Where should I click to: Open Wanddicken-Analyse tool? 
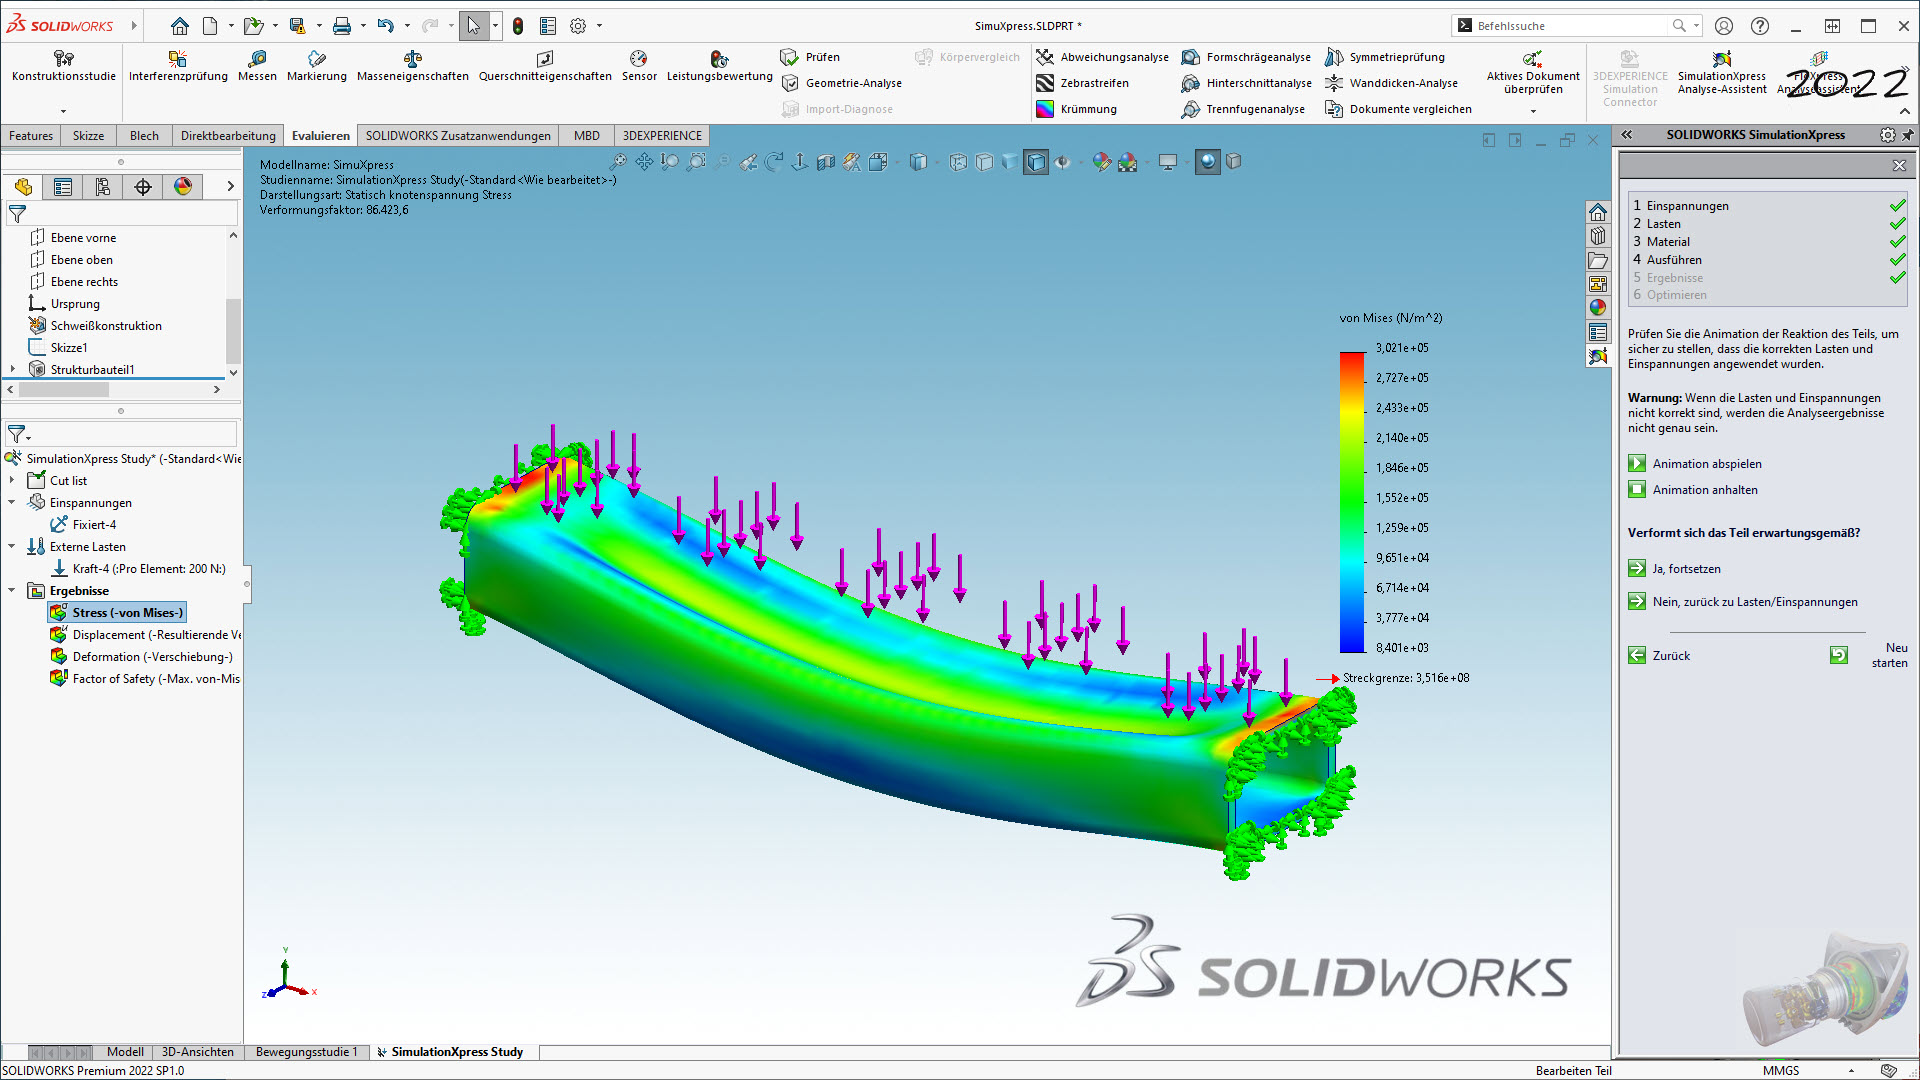pos(1391,83)
